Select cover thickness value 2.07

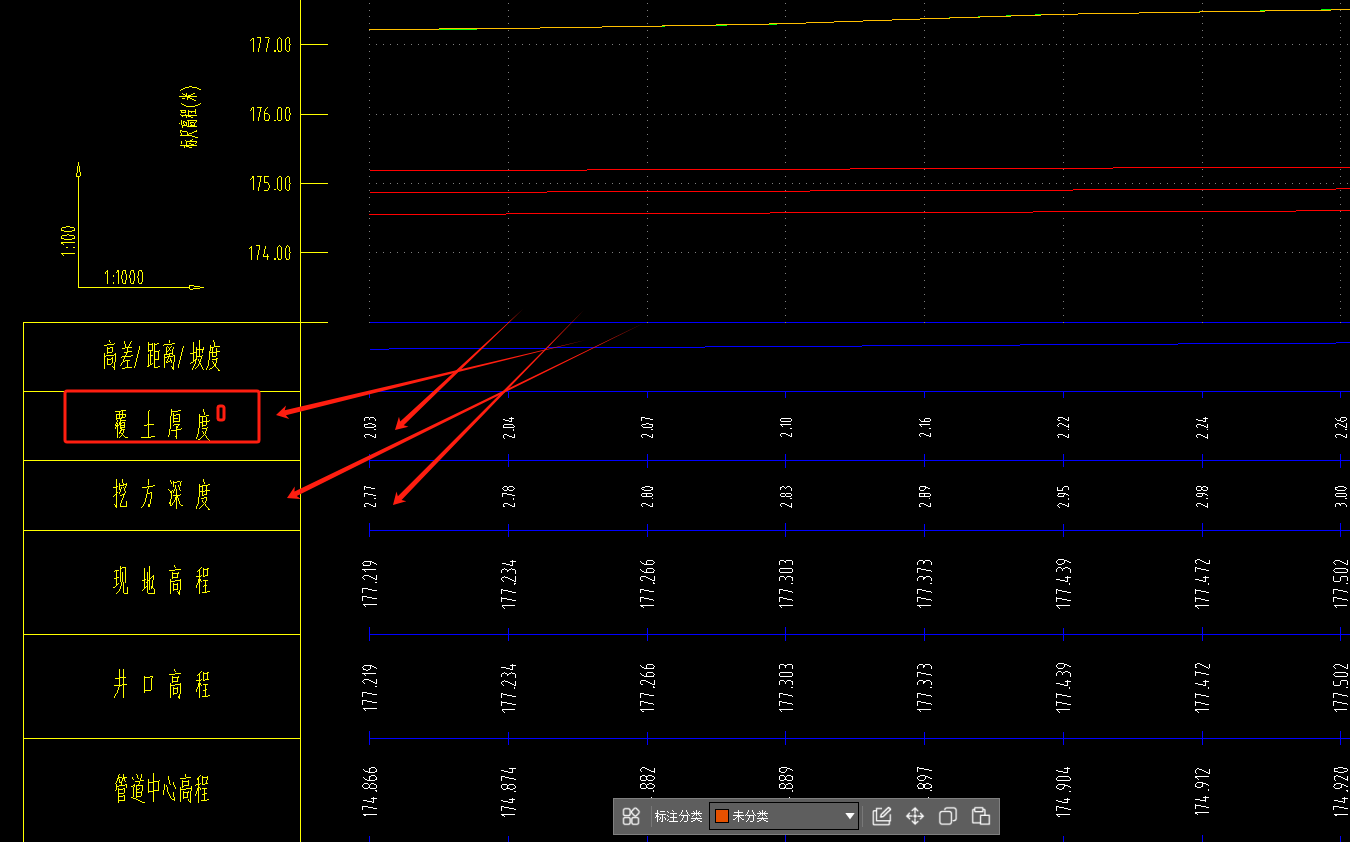pyautogui.click(x=648, y=427)
